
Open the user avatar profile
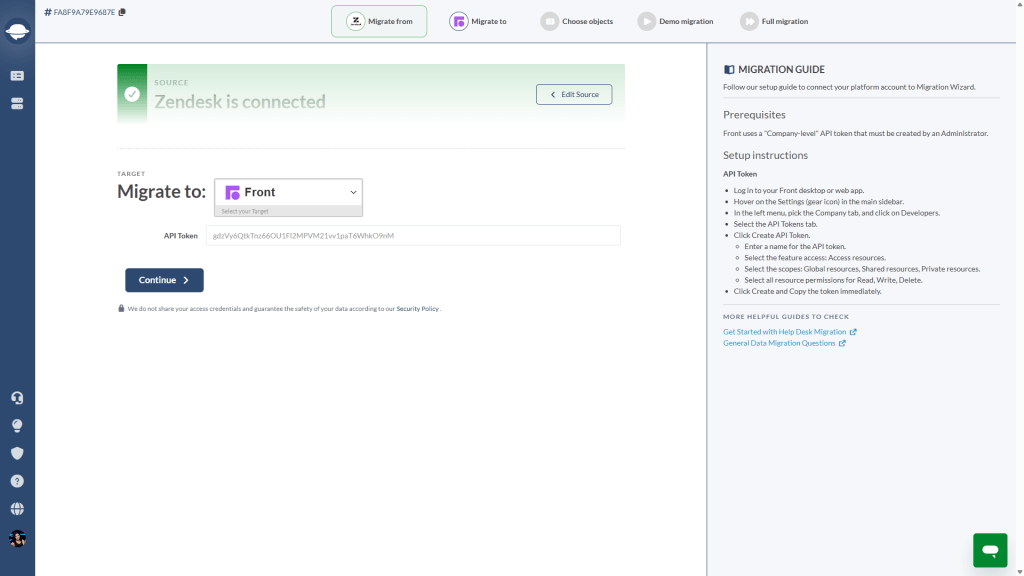pos(17,538)
